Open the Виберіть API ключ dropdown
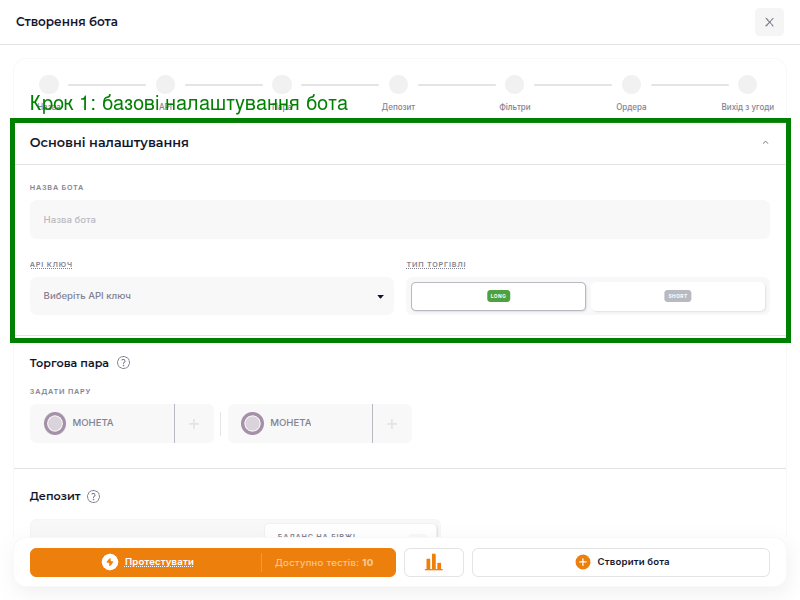The height and width of the screenshot is (600, 800). 212,296
